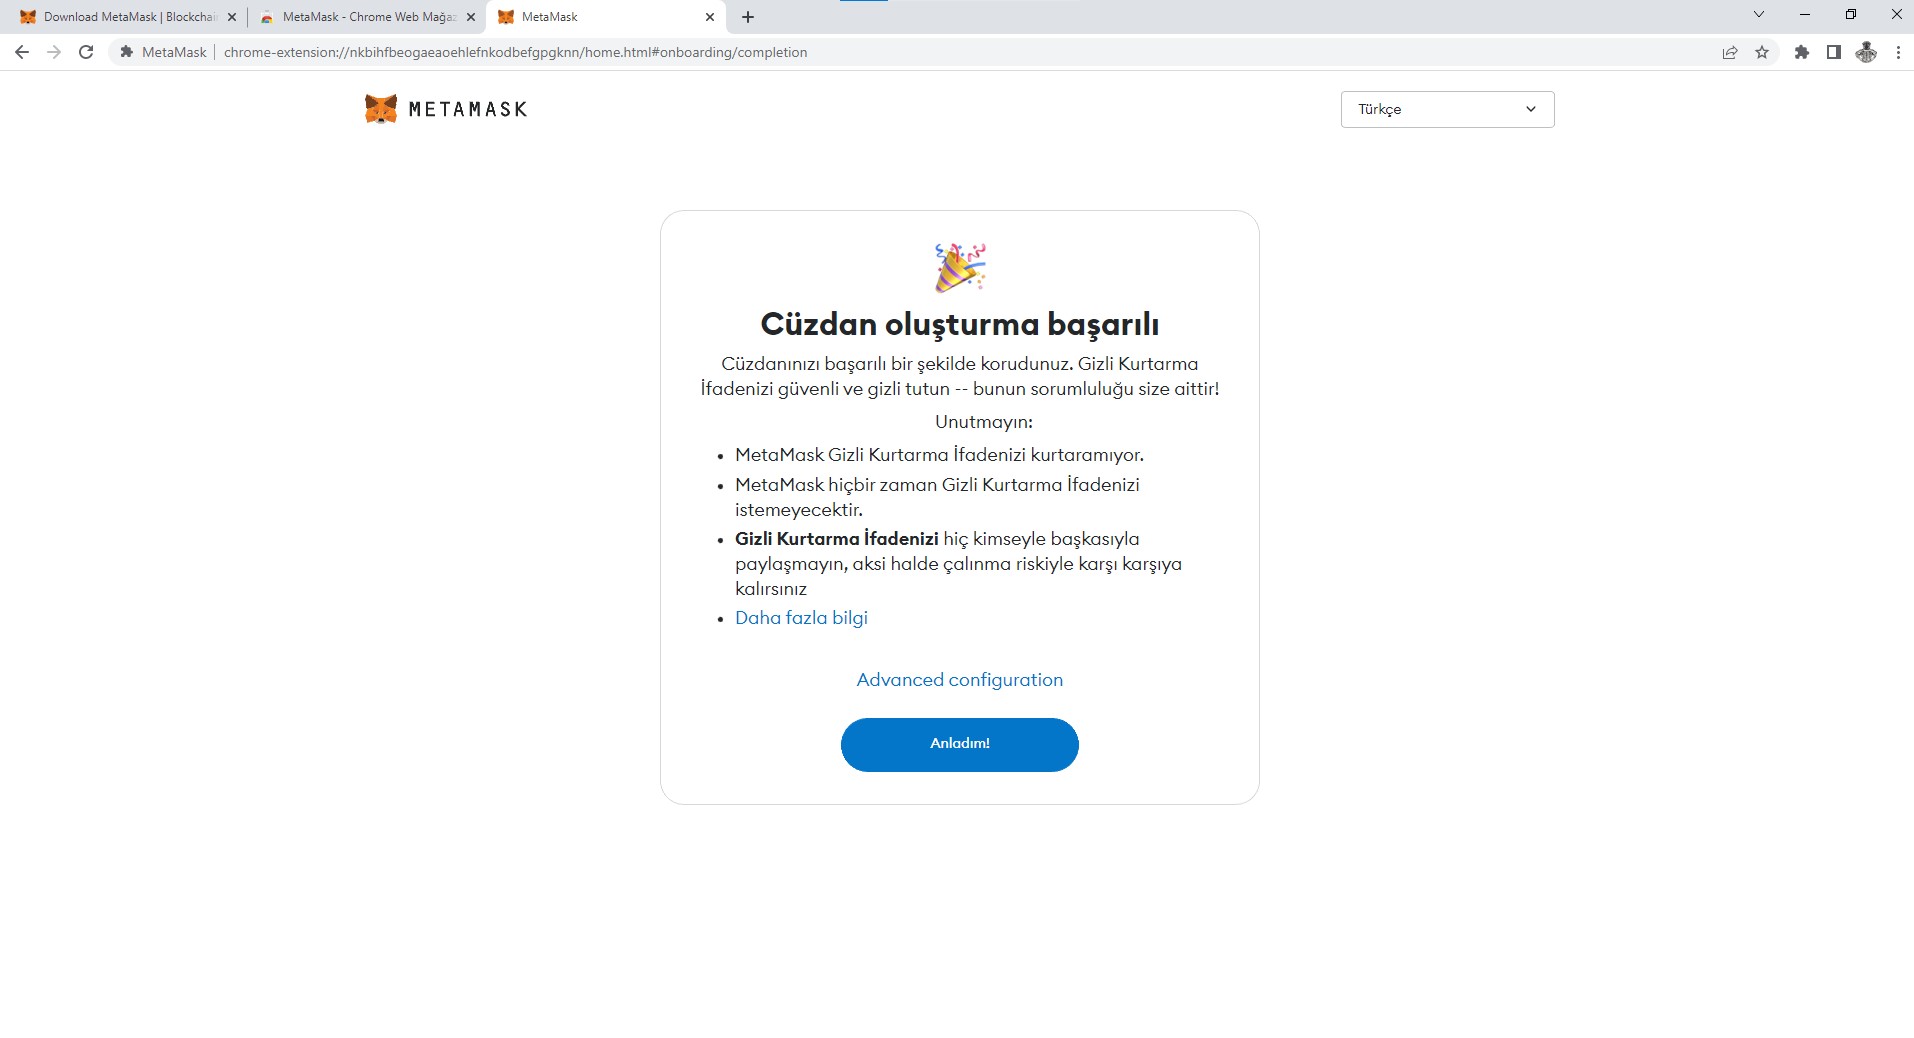Viewport: 1914px width, 1038px height.
Task: Reload the page with the refresh icon
Action: [x=86, y=52]
